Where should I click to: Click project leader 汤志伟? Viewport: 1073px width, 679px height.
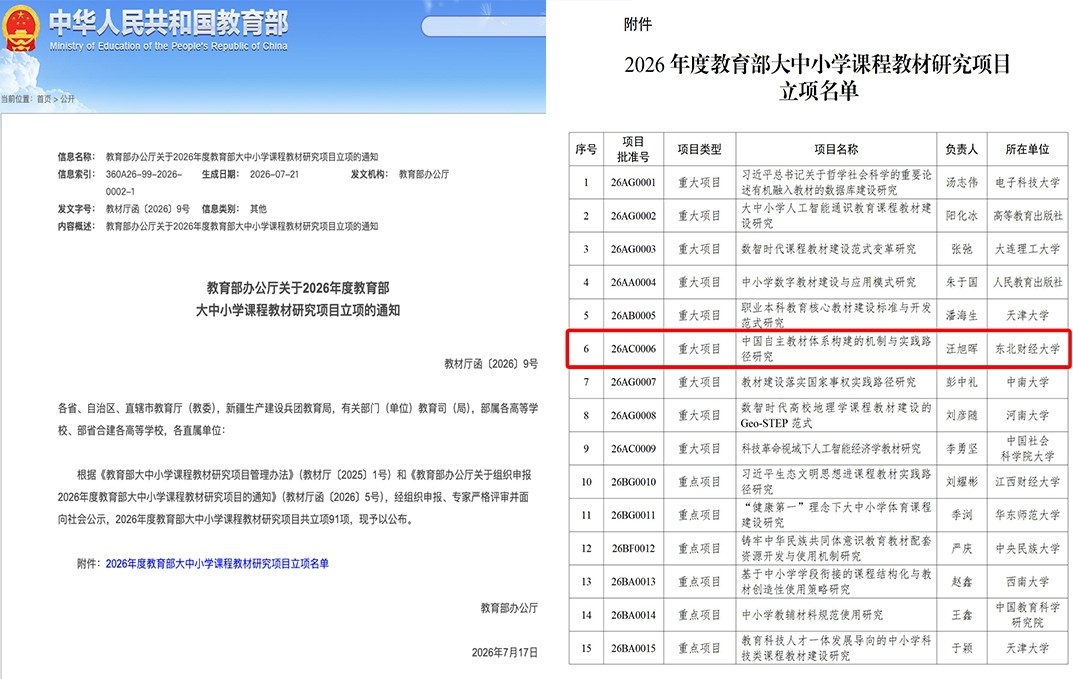(x=961, y=183)
